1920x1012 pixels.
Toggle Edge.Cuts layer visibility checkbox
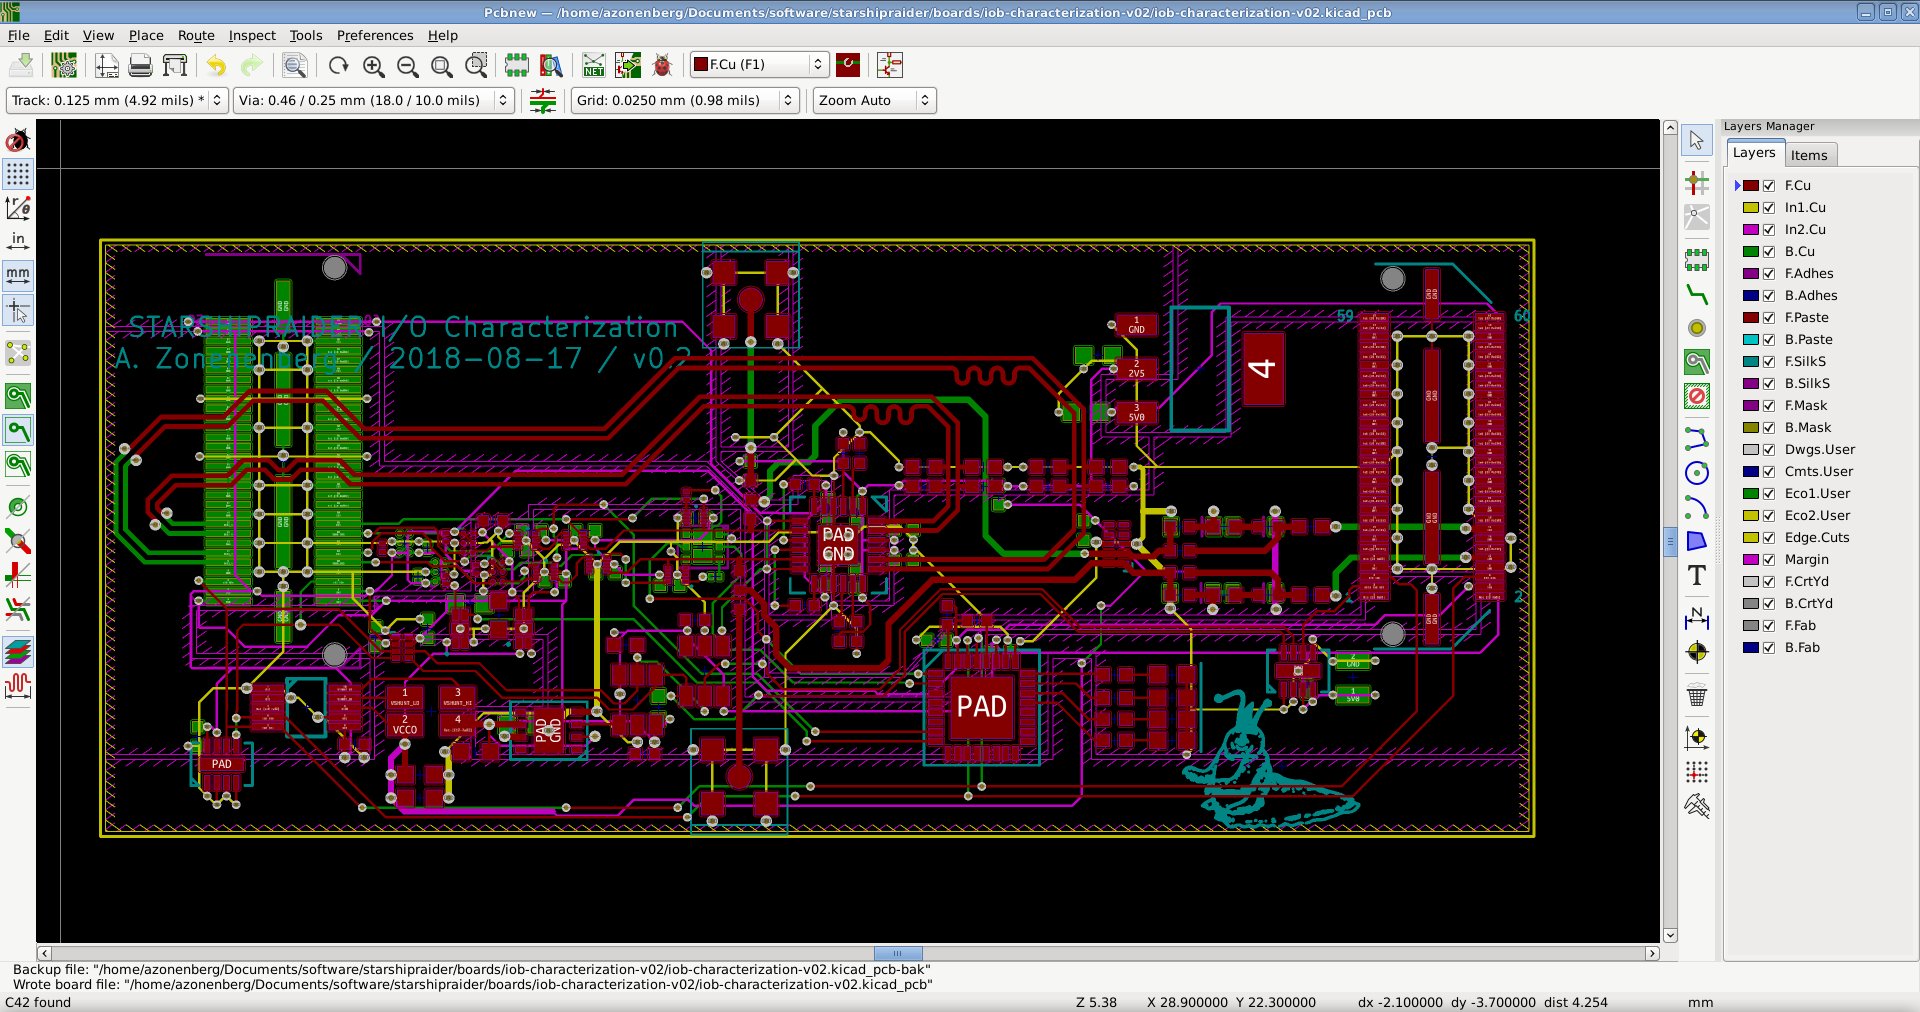click(x=1769, y=538)
